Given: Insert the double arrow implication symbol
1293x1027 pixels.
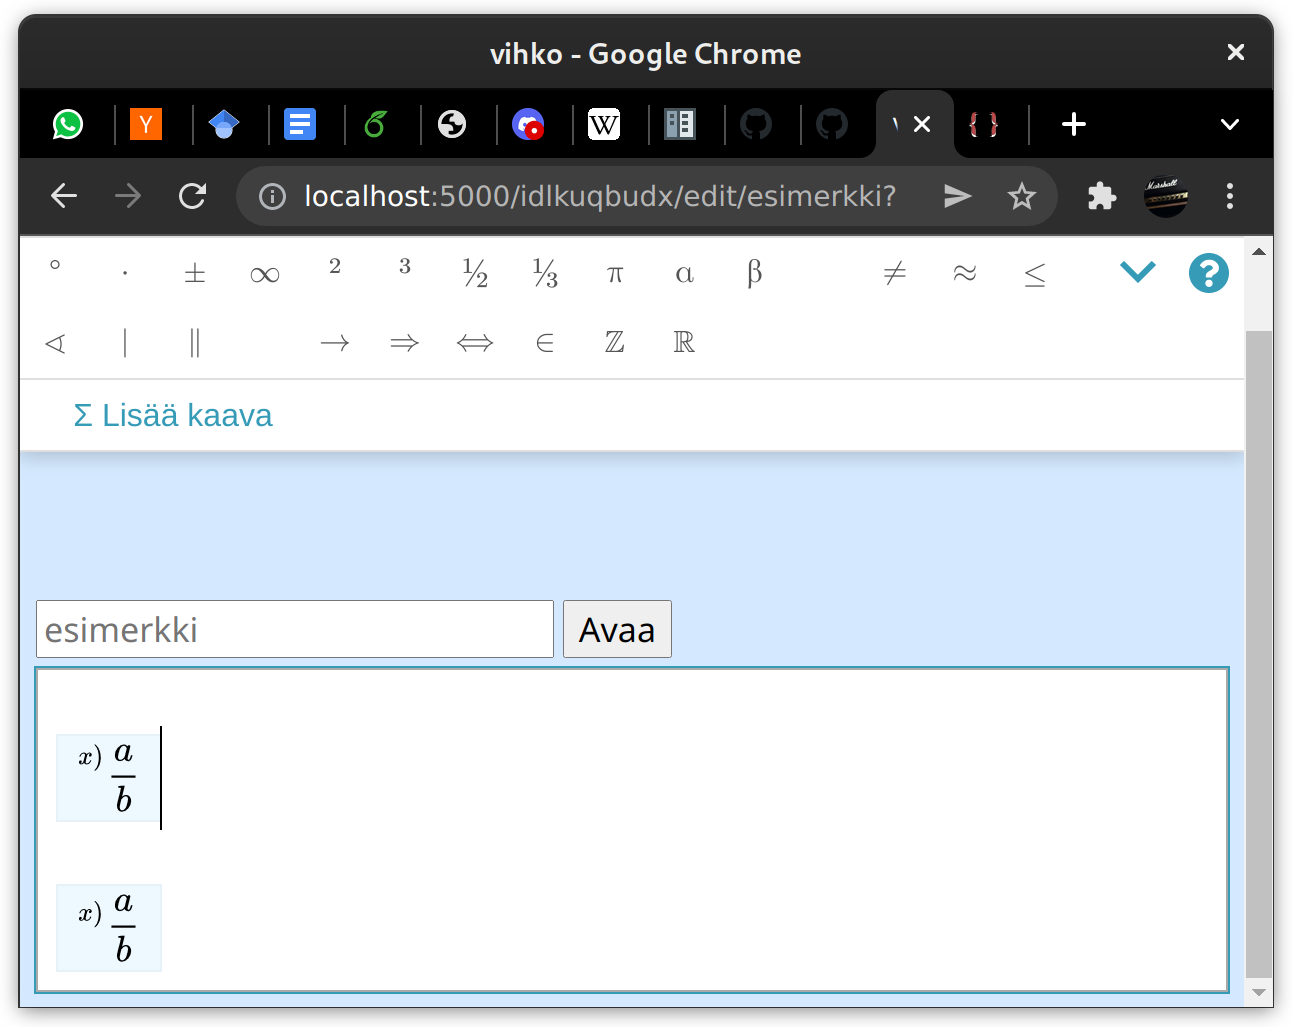Looking at the screenshot, I should [x=404, y=342].
